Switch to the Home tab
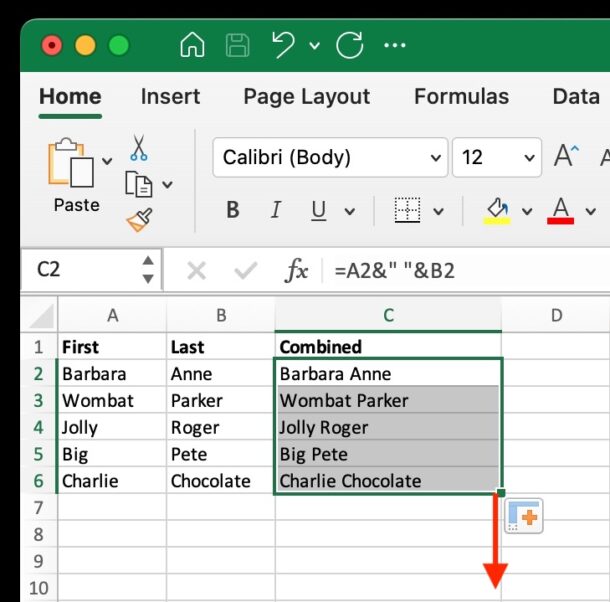Image resolution: width=610 pixels, height=602 pixels. coord(70,97)
